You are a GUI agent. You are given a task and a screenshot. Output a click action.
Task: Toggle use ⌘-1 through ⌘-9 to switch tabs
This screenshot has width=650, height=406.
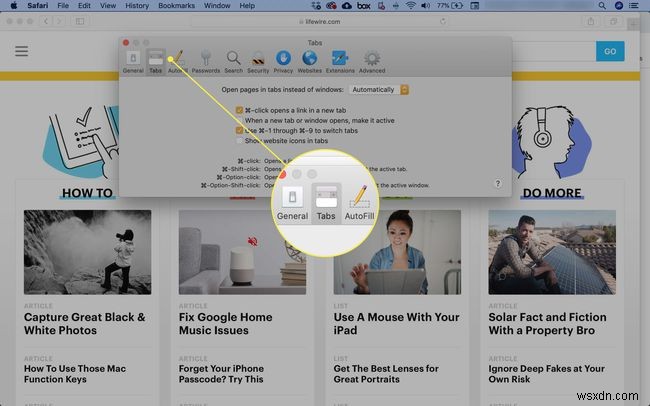coord(239,130)
